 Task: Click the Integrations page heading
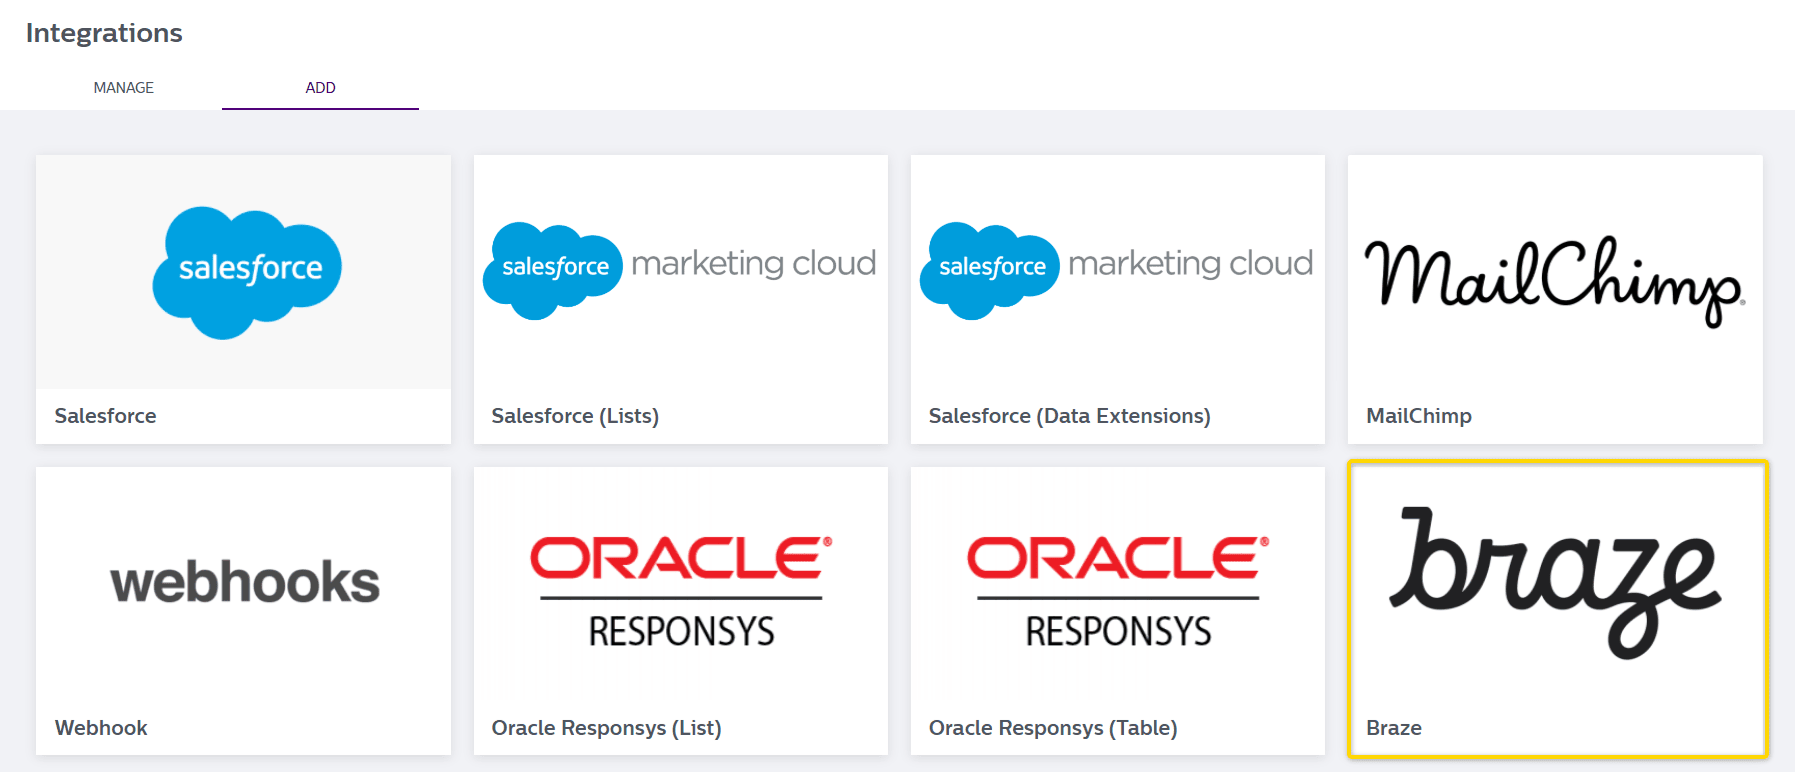tap(104, 33)
